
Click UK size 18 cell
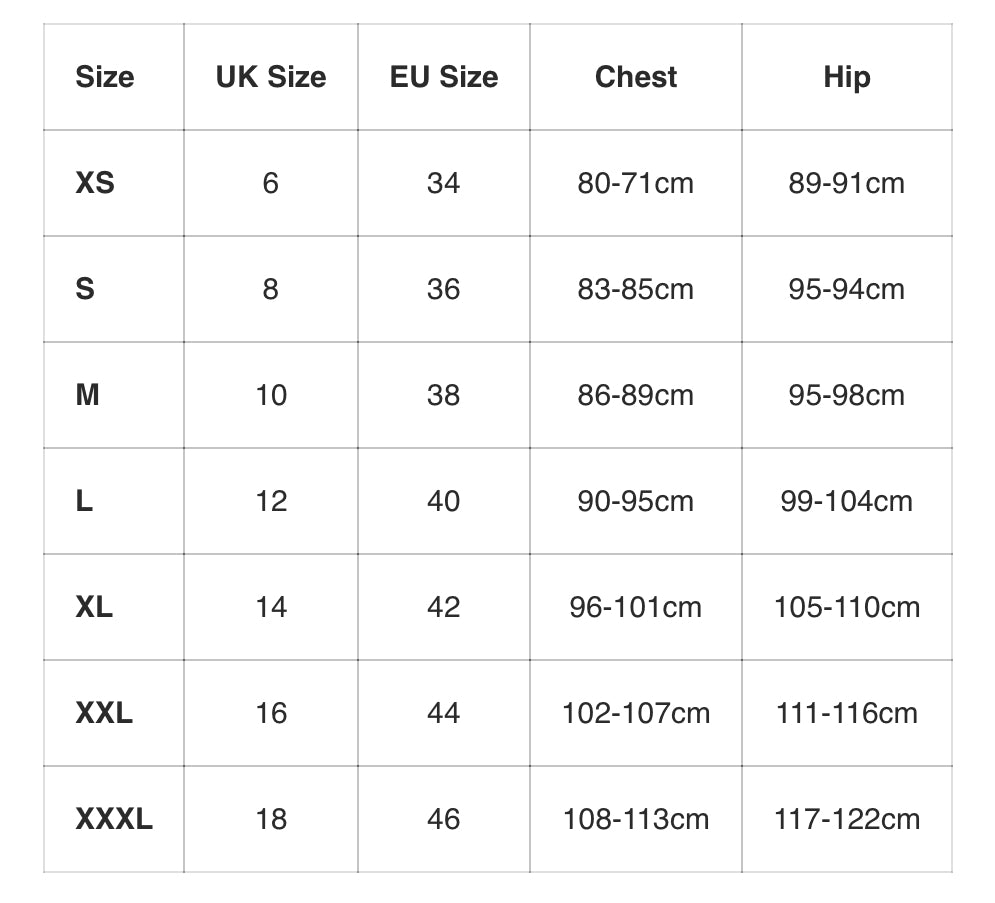pos(271,819)
